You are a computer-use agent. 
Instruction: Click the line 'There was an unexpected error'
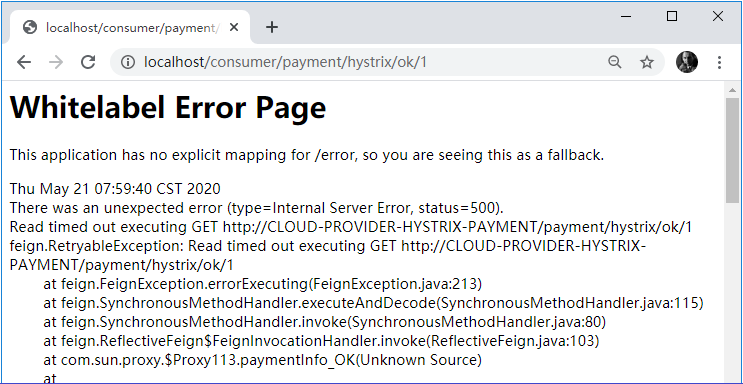tap(256, 208)
